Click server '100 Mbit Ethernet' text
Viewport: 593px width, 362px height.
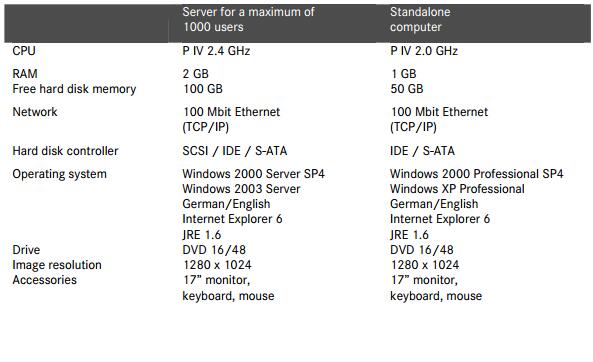231,112
